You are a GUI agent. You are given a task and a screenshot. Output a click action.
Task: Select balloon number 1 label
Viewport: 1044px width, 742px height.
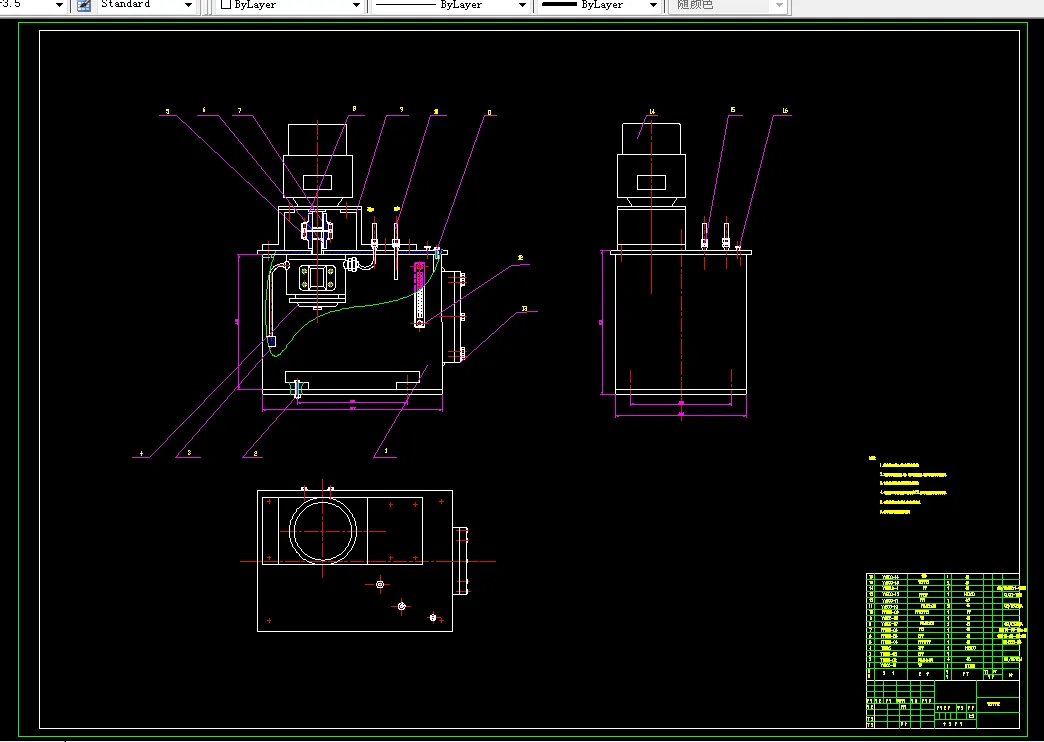tap(386, 451)
